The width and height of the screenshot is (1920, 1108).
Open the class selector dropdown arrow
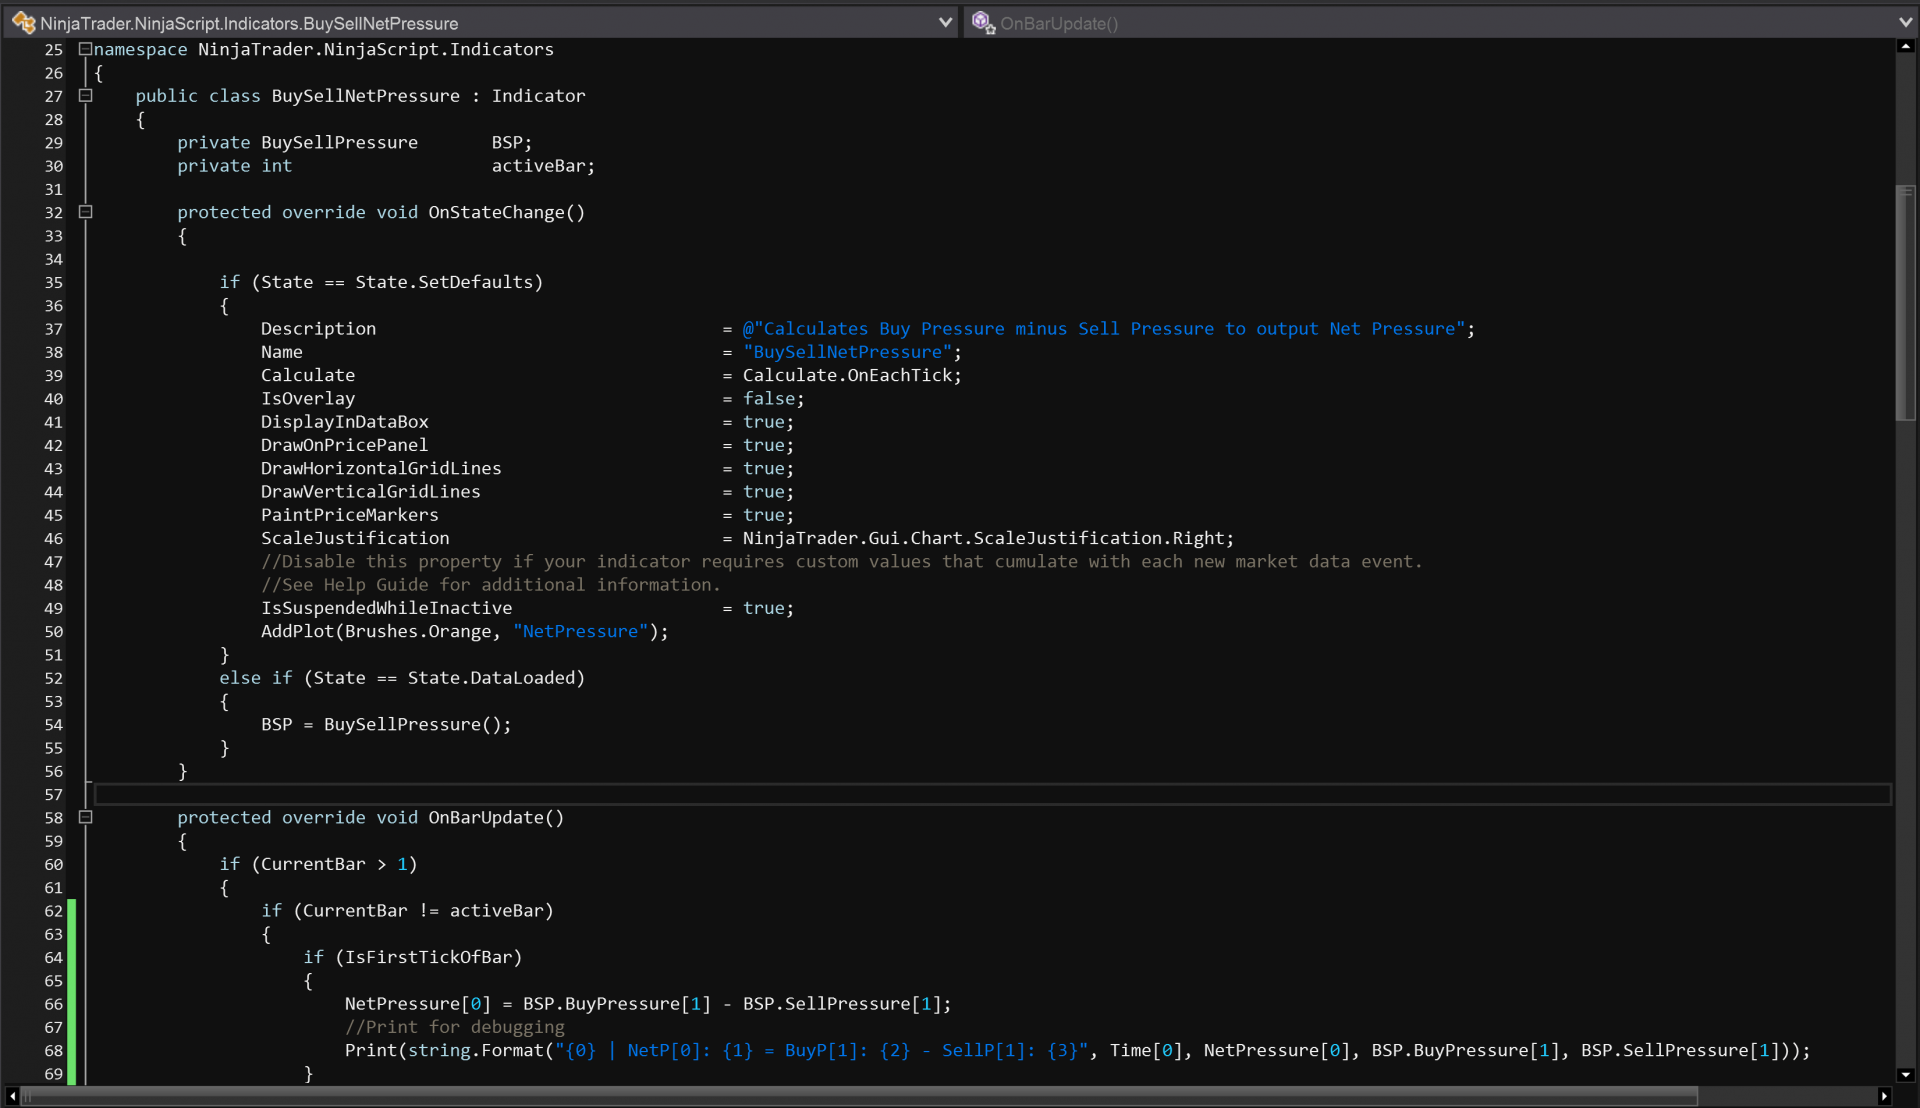pos(945,22)
